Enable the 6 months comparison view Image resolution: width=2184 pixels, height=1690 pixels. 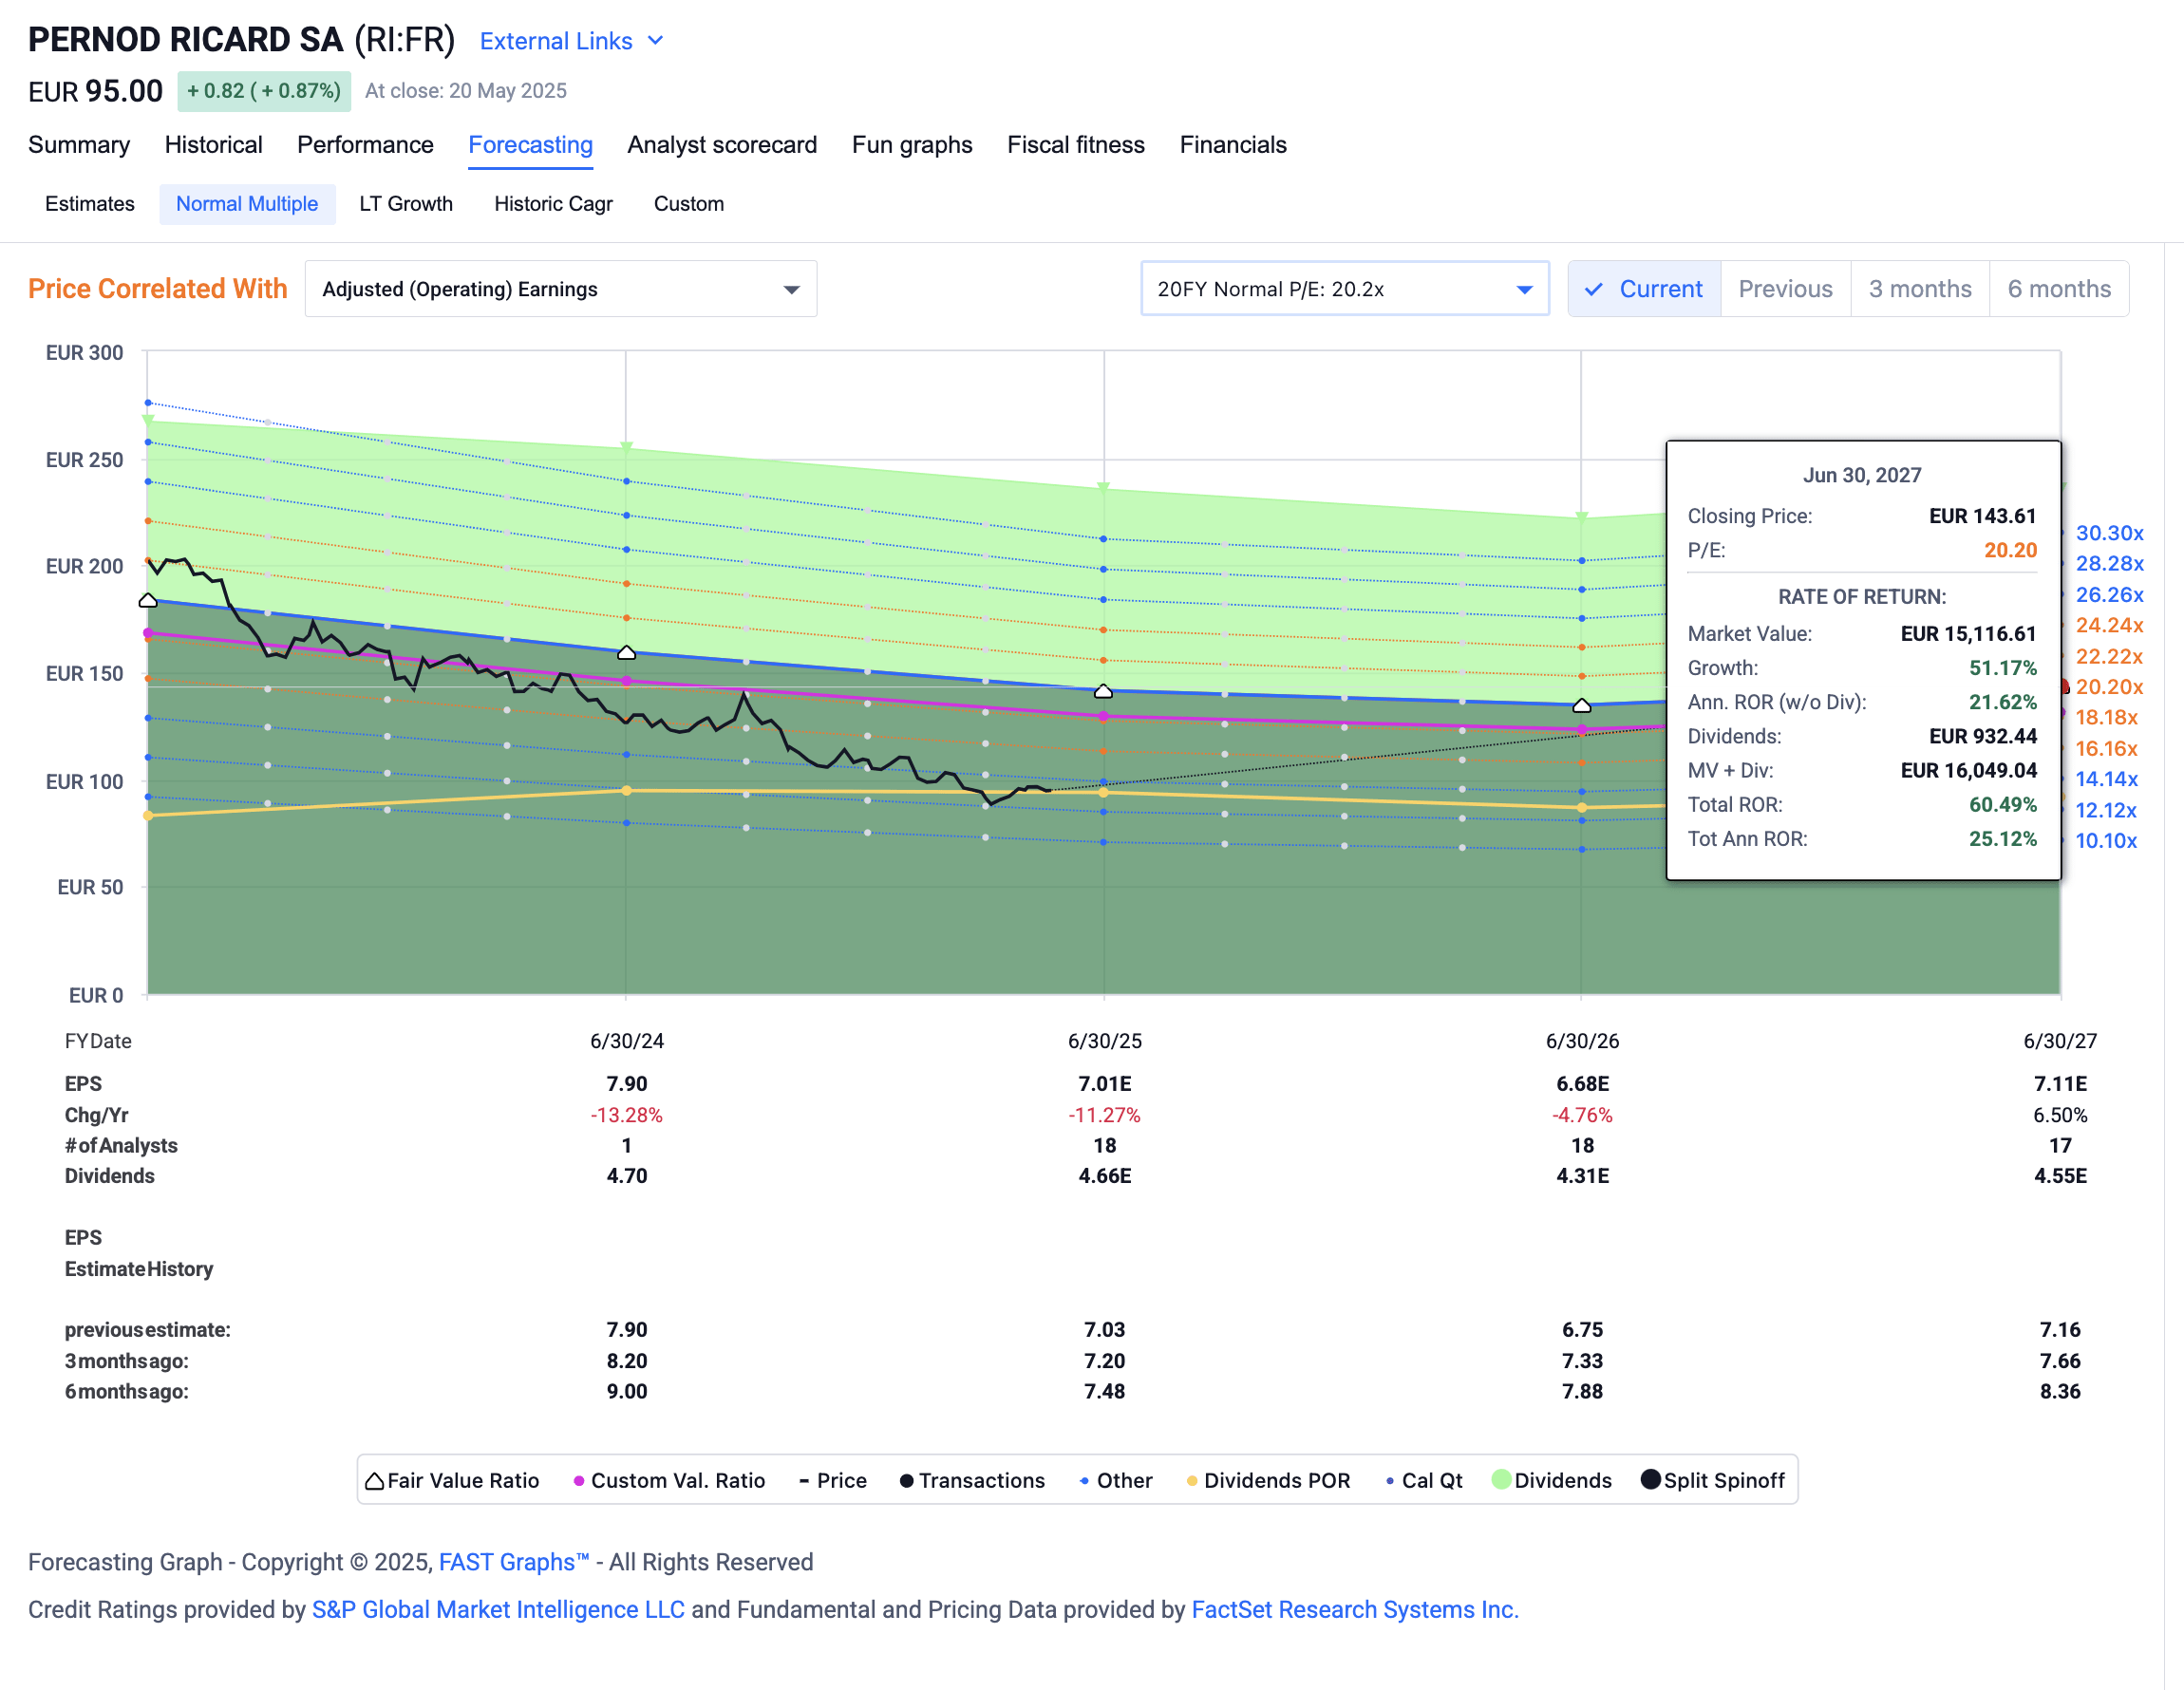pos(2059,288)
